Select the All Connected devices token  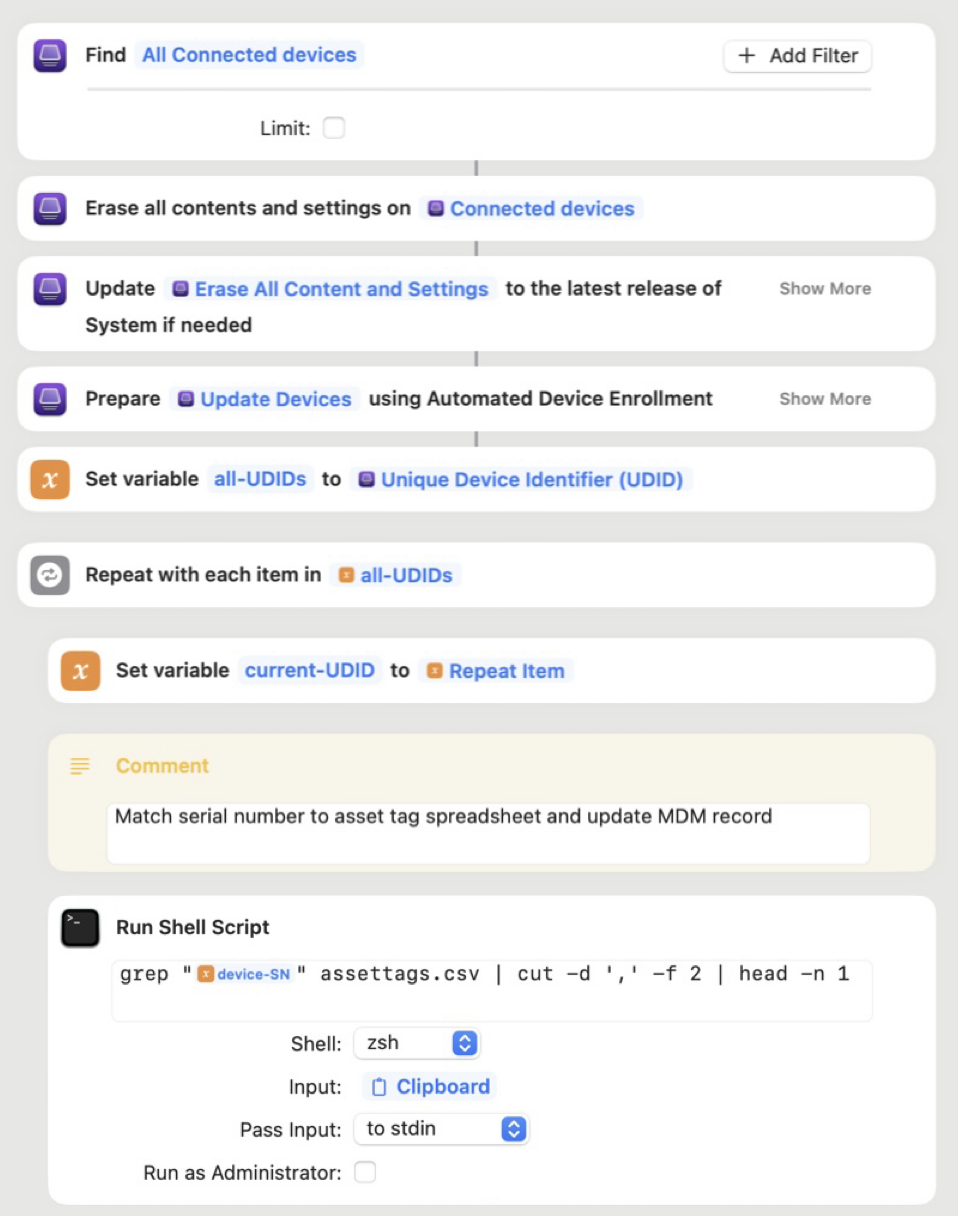click(248, 55)
